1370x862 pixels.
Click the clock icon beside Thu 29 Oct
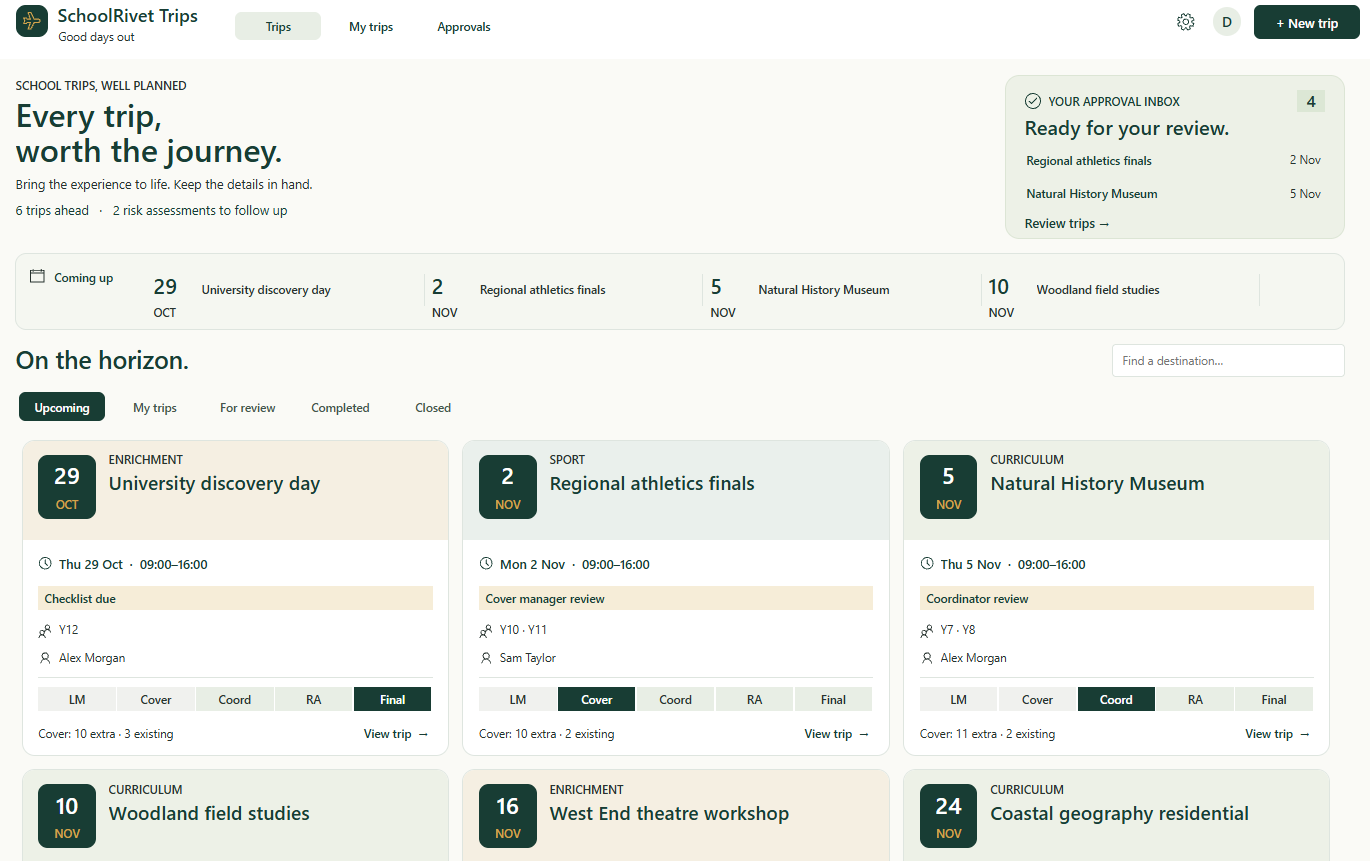(45, 564)
